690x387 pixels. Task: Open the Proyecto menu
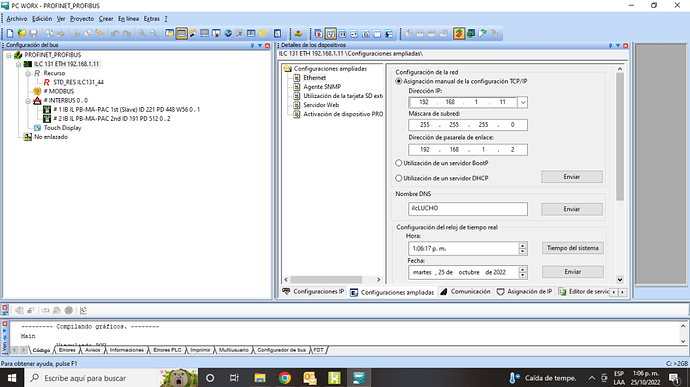pyautogui.click(x=82, y=18)
